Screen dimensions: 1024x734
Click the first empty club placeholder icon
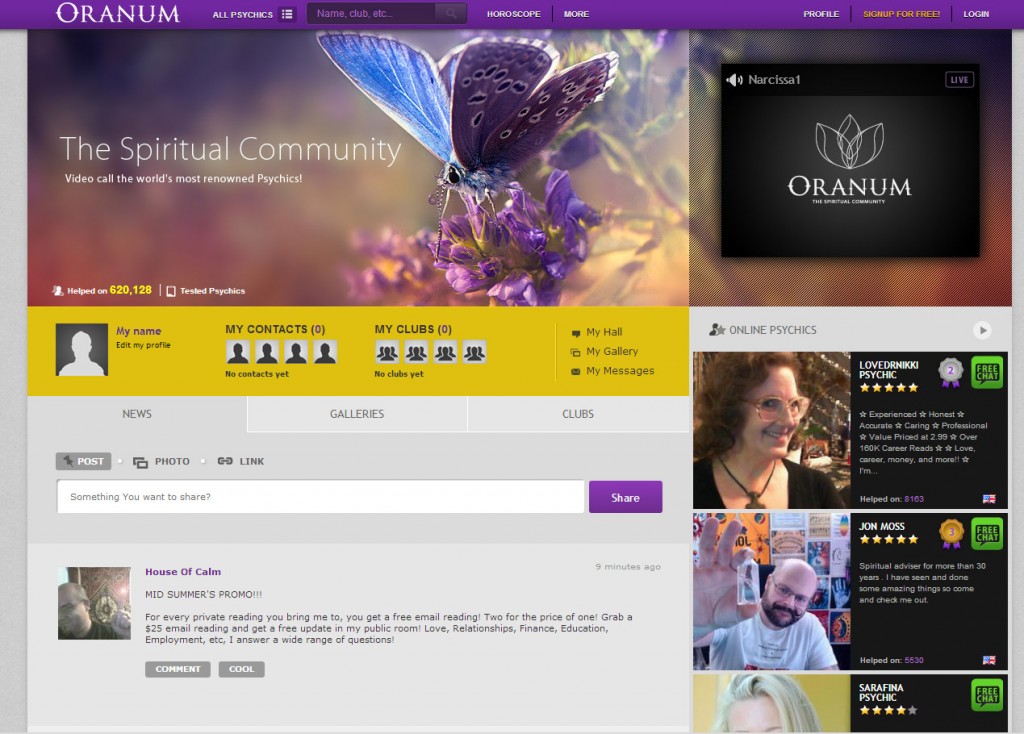click(387, 353)
